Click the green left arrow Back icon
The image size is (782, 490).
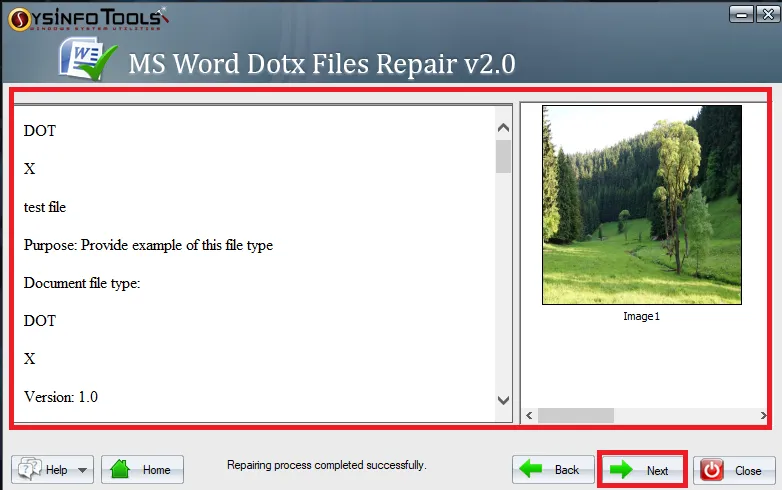[531, 469]
